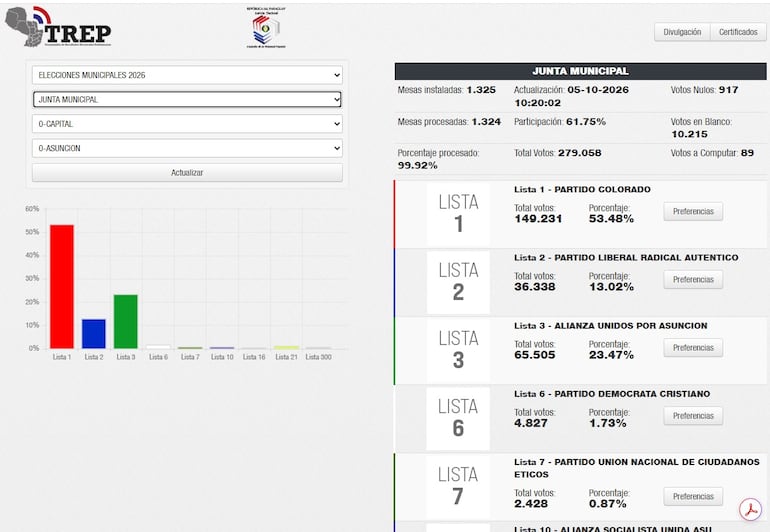Select the LISTA 1 number tile
Image resolution: width=770 pixels, height=532 pixels.
pyautogui.click(x=458, y=214)
